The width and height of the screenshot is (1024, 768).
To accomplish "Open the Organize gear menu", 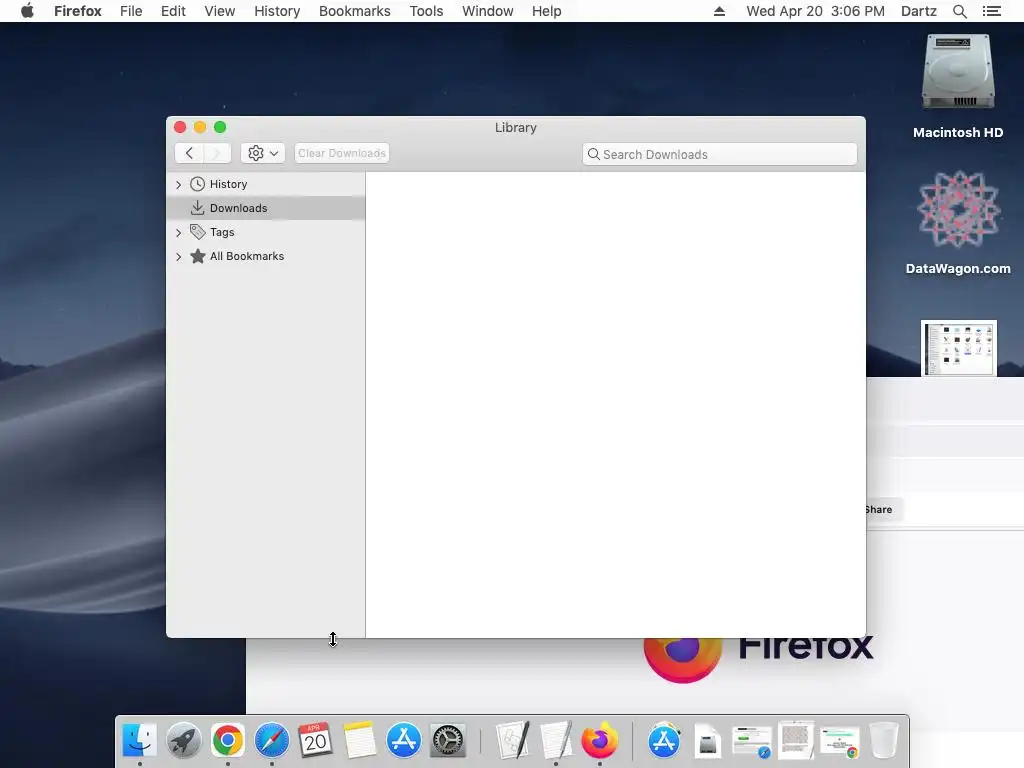I will click(263, 153).
